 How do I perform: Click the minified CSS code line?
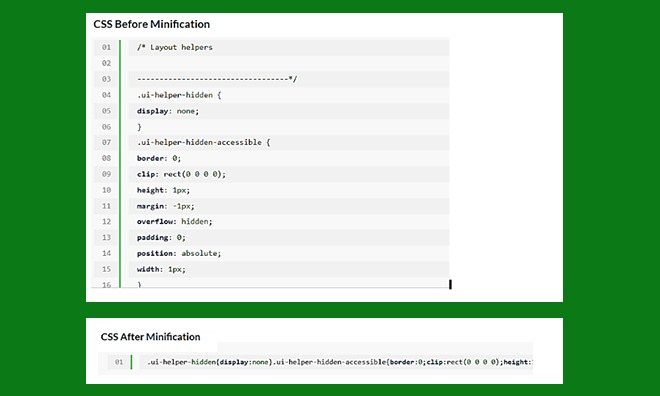point(340,362)
